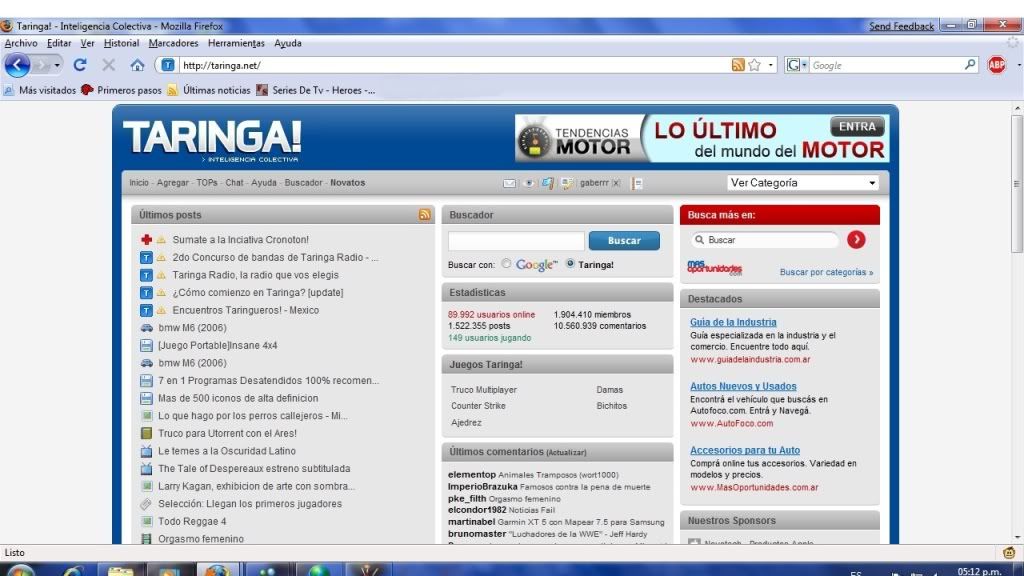Open Series De Tv - Heroes bookmark

(x=316, y=90)
